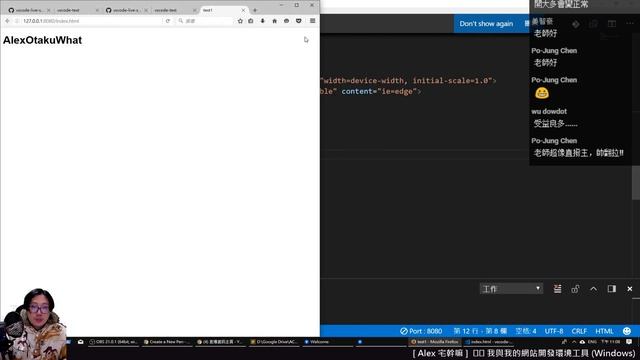
Task: Click the cloud icon in system tray
Action: click(x=582, y=342)
